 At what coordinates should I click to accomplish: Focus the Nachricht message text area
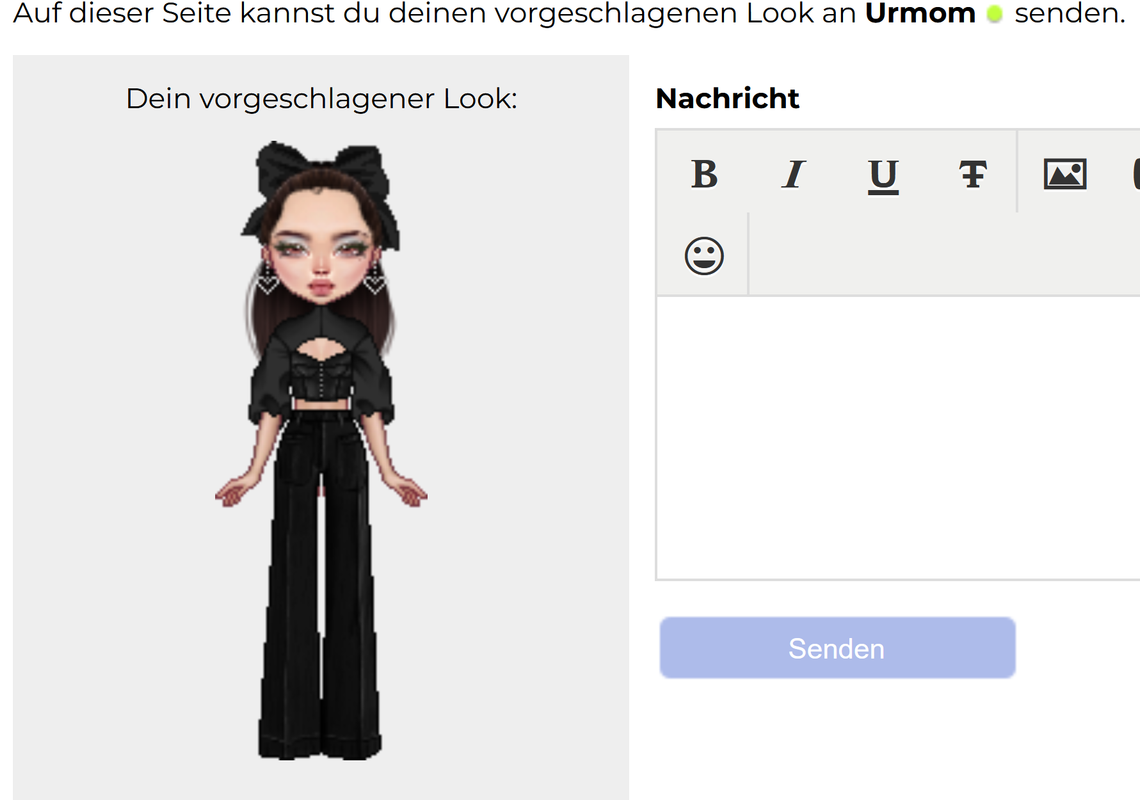coord(898,437)
